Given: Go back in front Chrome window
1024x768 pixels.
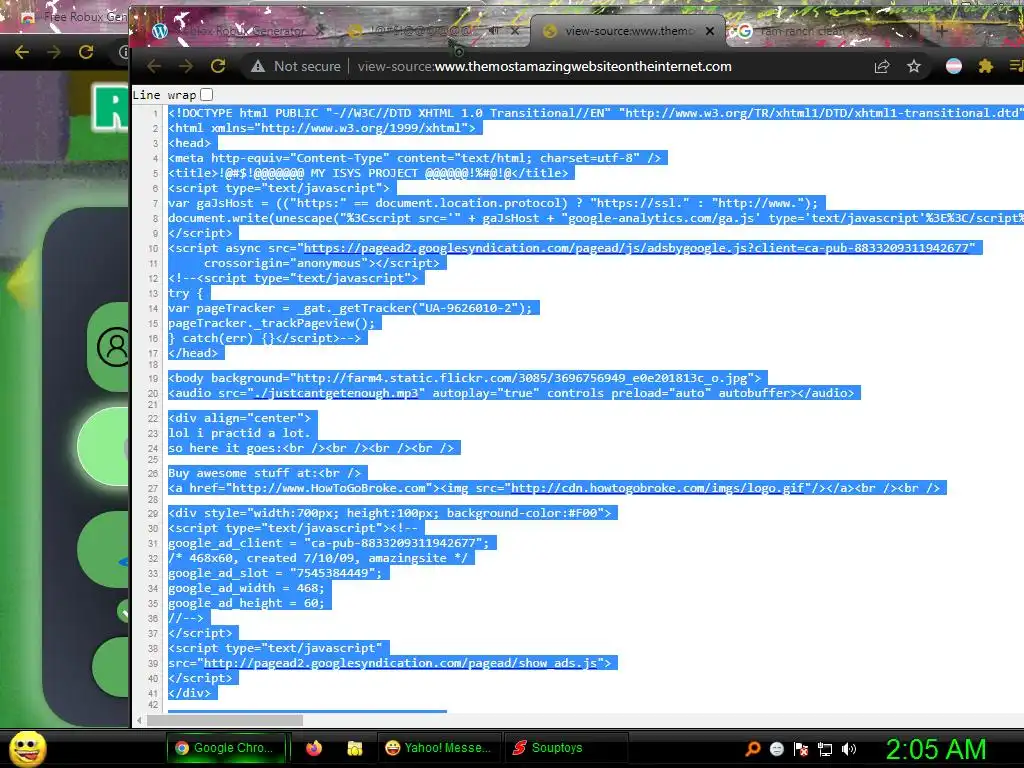Looking at the screenshot, I should pyautogui.click(x=154, y=66).
